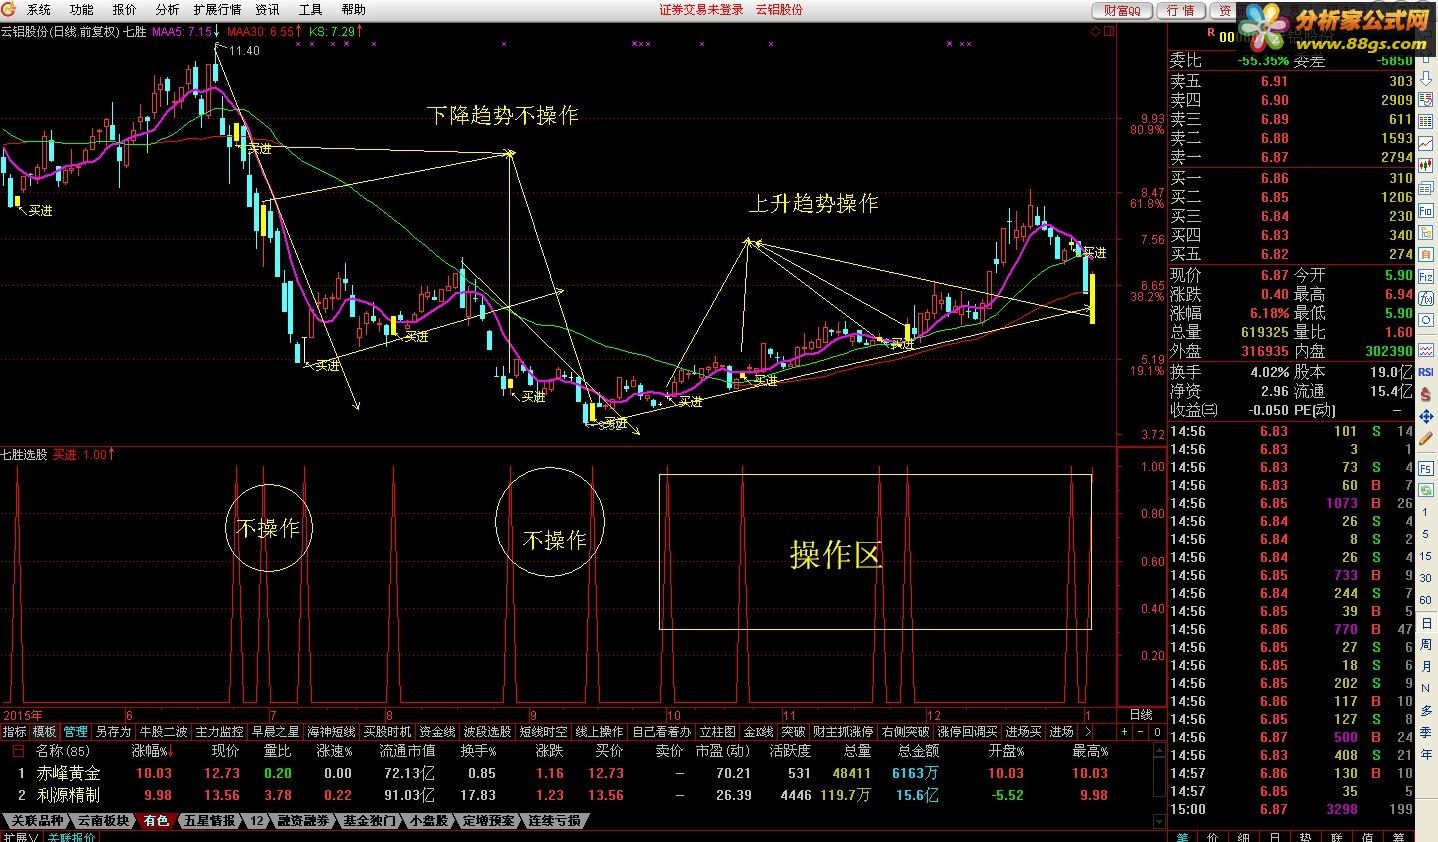
Task: Select the 指标 tab under the chart
Action: tap(15, 732)
